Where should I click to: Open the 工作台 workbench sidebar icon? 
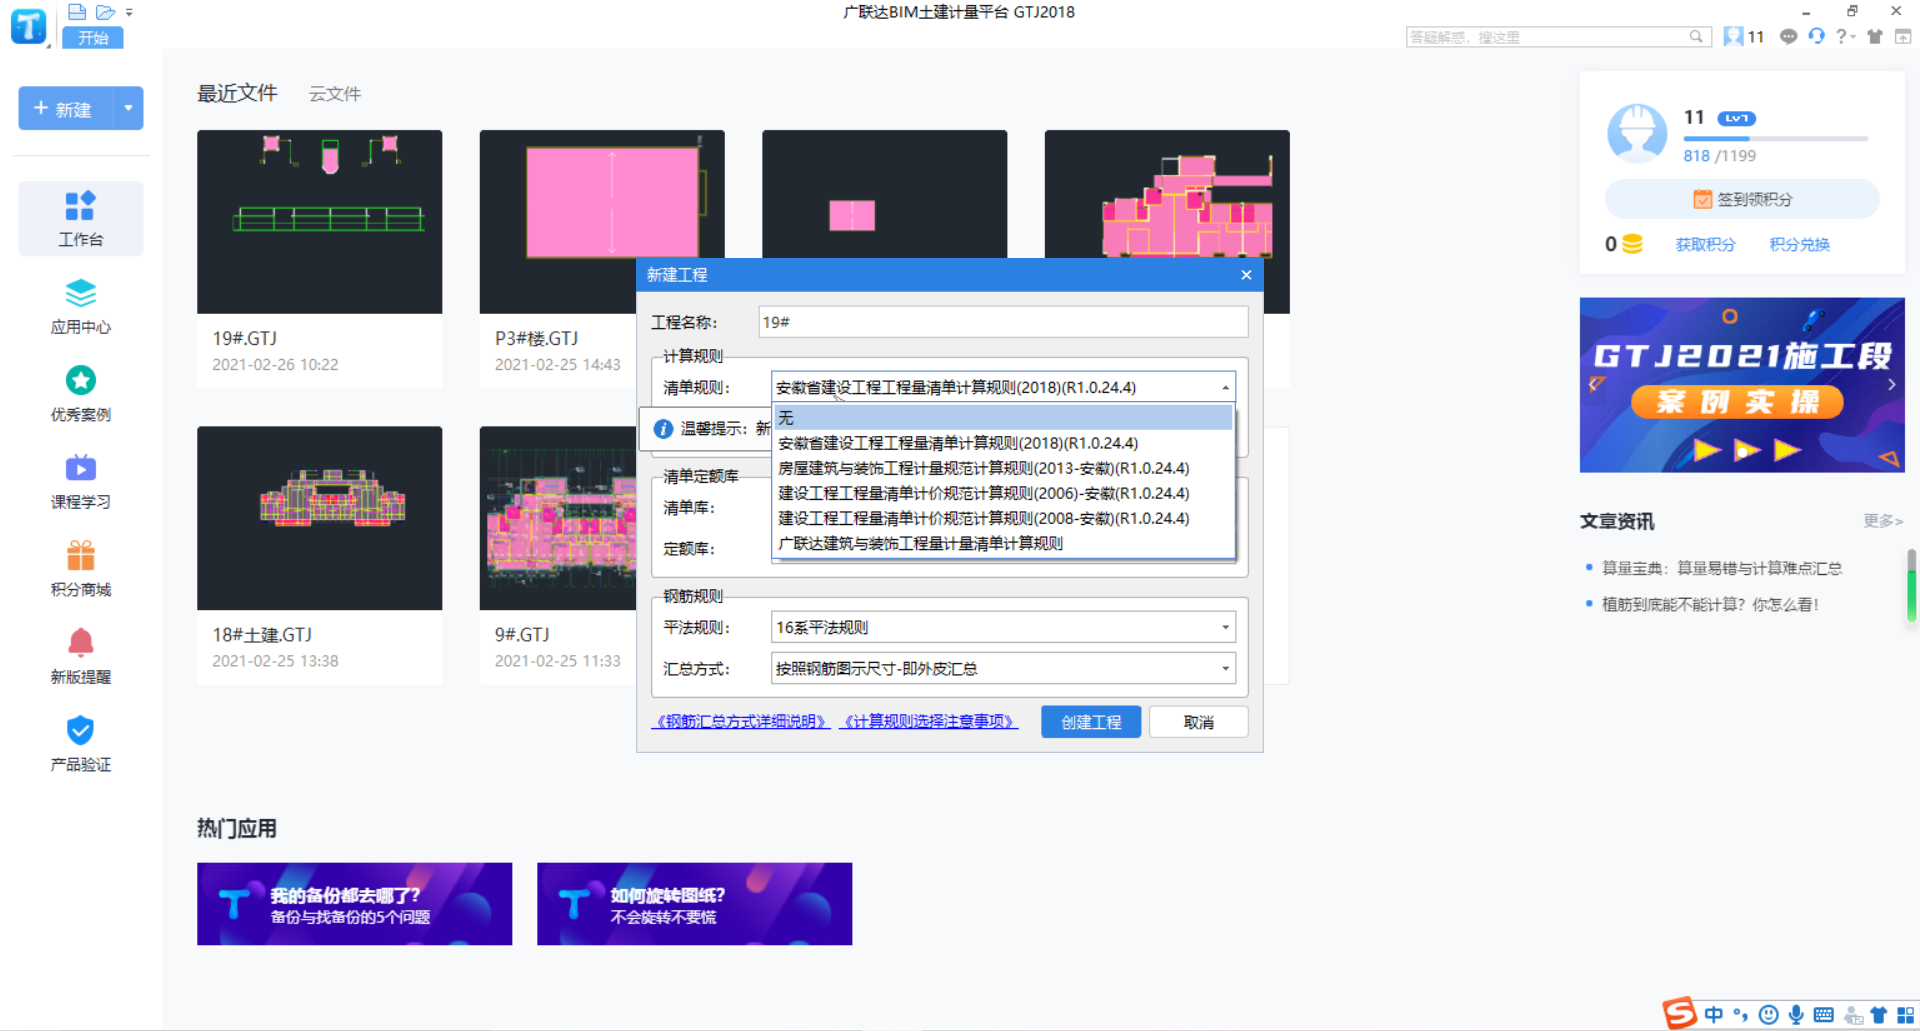80,218
